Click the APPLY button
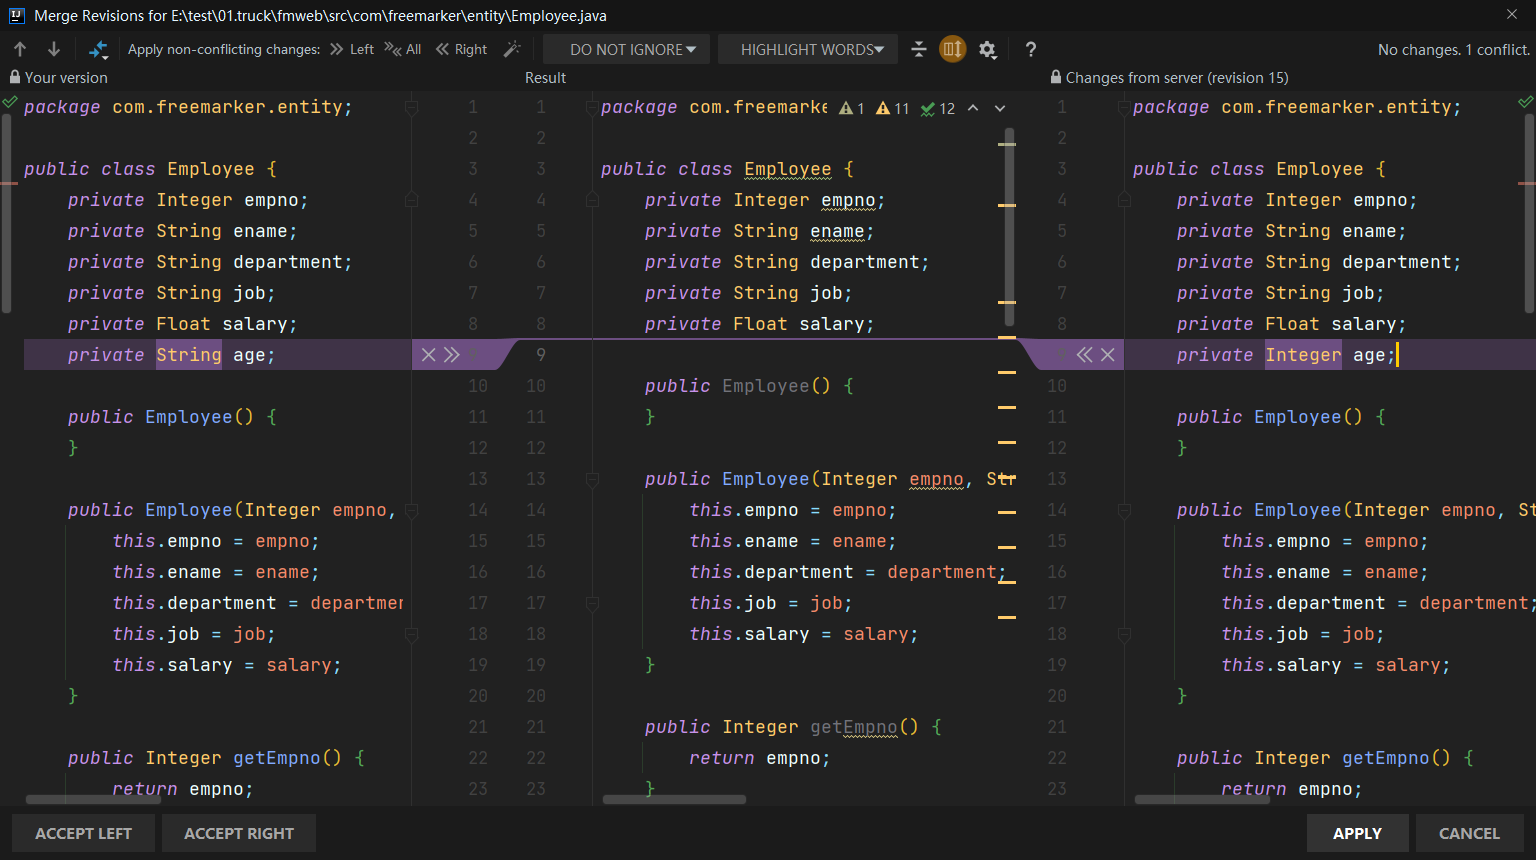Image resolution: width=1536 pixels, height=860 pixels. click(1357, 833)
